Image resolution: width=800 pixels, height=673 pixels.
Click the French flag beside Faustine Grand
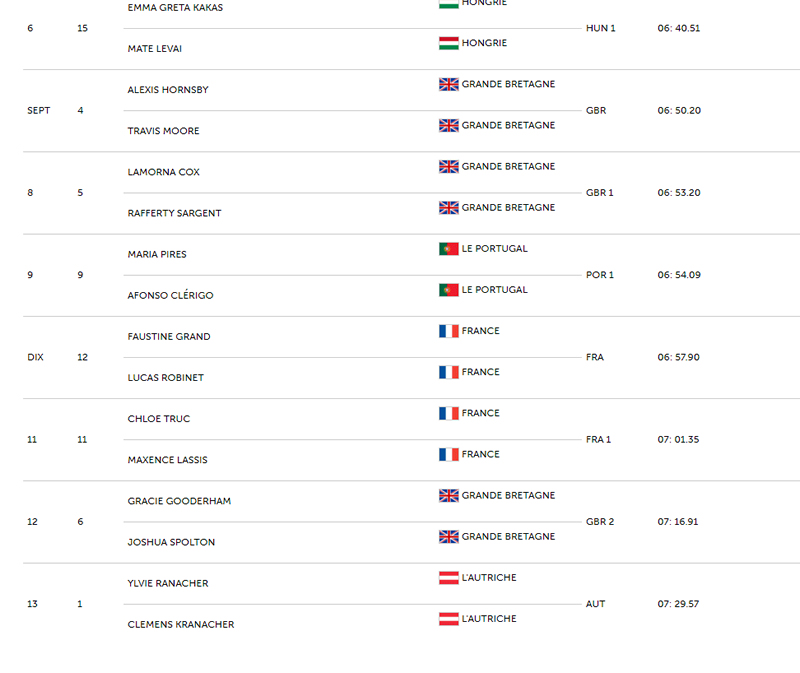click(x=448, y=331)
